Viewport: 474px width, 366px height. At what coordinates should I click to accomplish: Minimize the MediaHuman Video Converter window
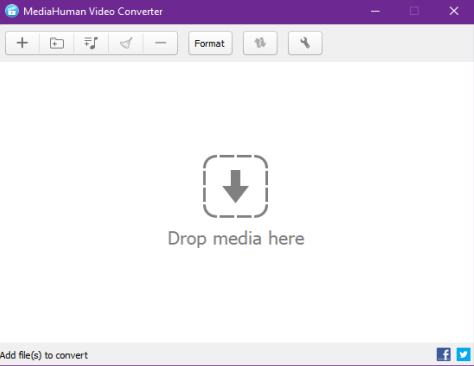[x=375, y=11]
